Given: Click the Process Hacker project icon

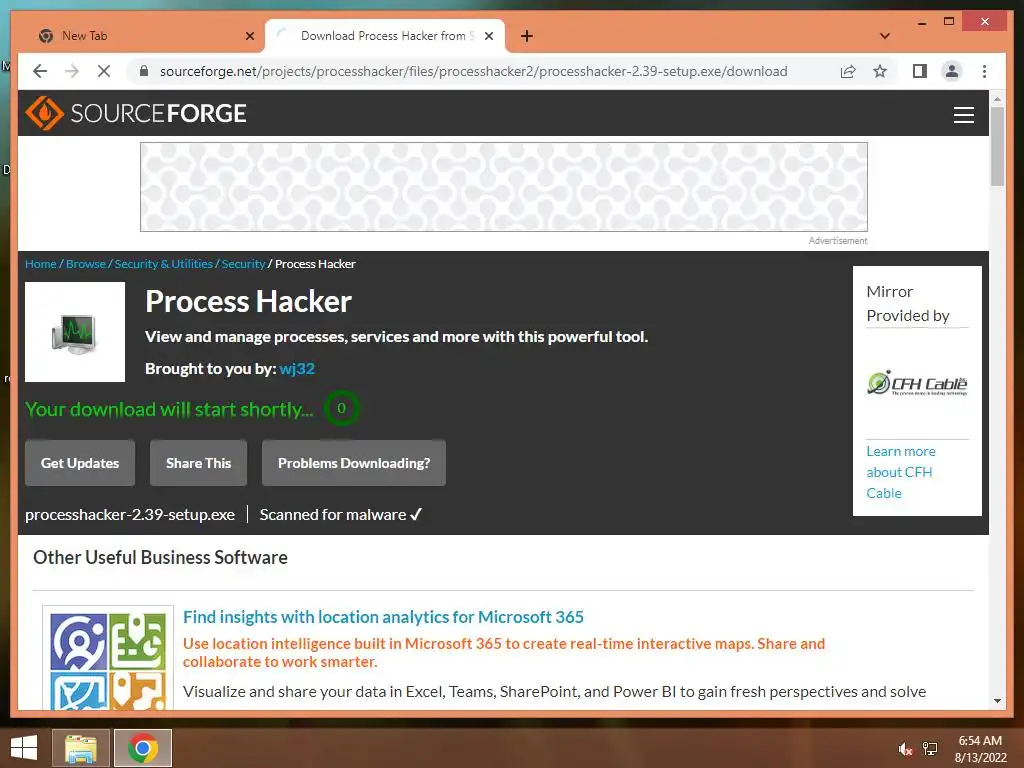Looking at the screenshot, I should click(x=75, y=332).
